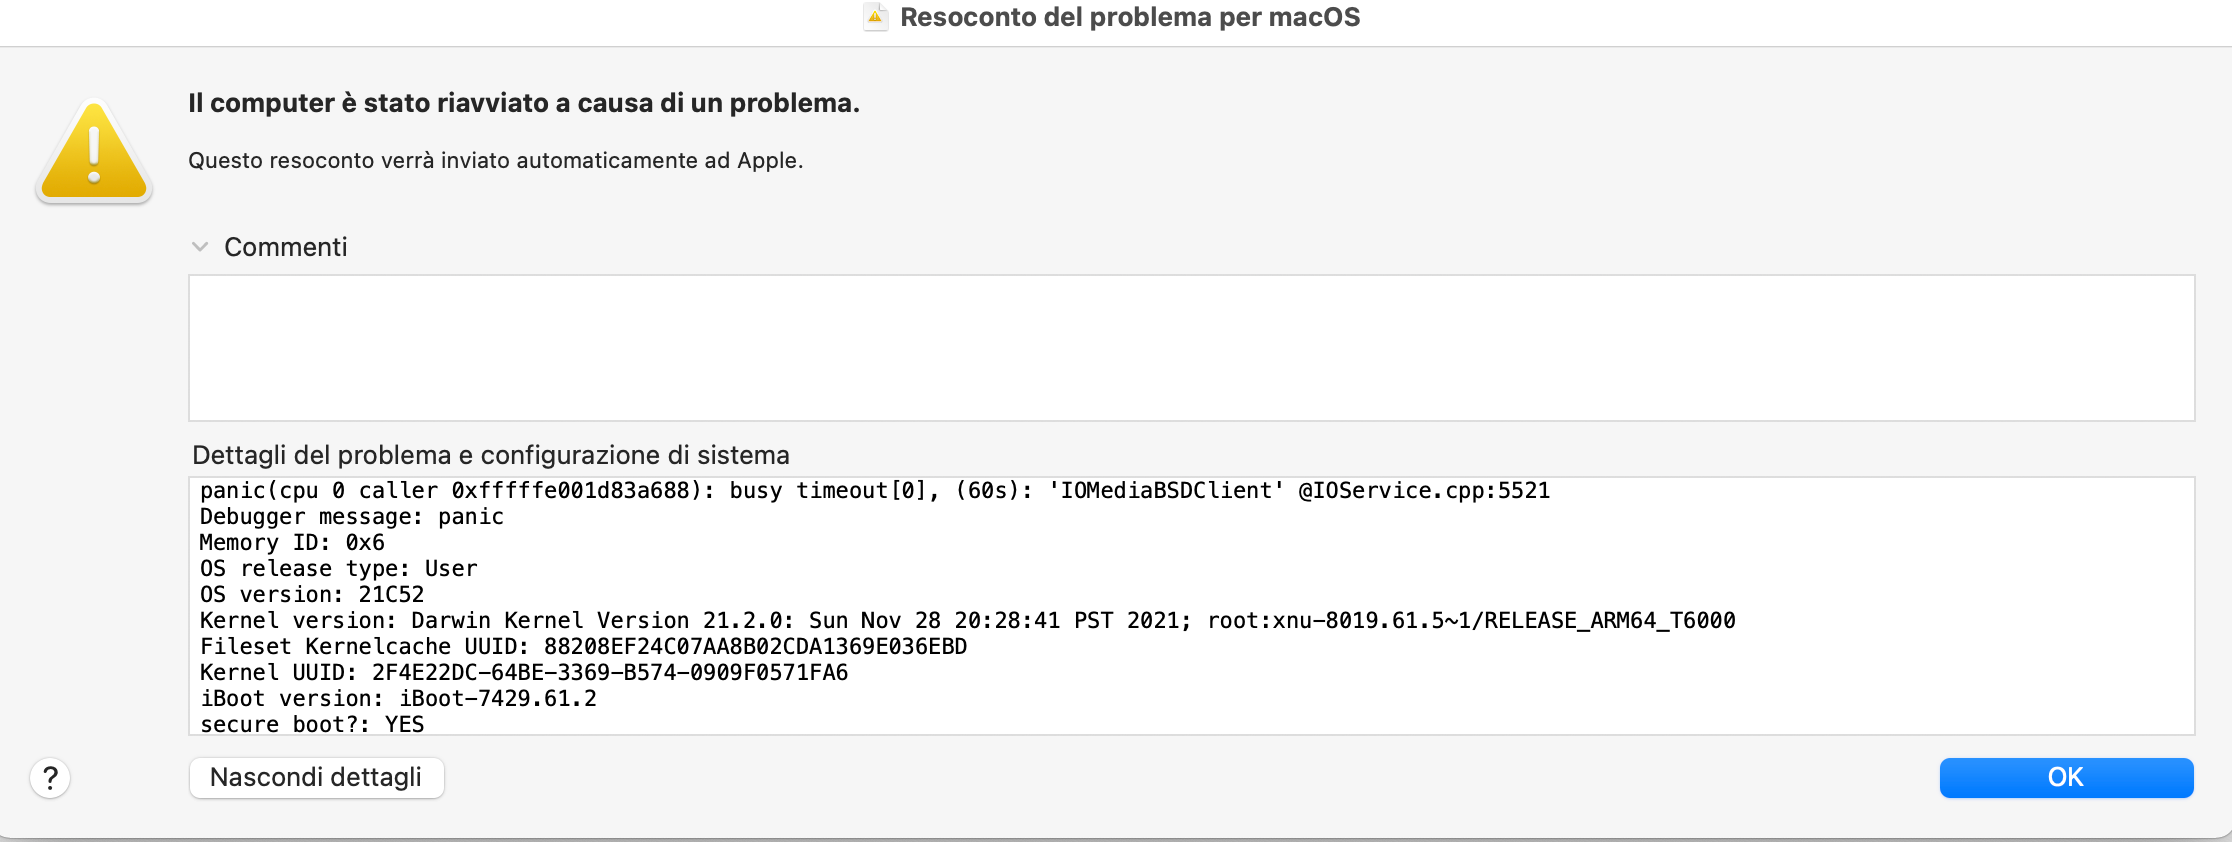Click the Kernel version Darwin line
The height and width of the screenshot is (842, 2232).
pyautogui.click(x=968, y=621)
